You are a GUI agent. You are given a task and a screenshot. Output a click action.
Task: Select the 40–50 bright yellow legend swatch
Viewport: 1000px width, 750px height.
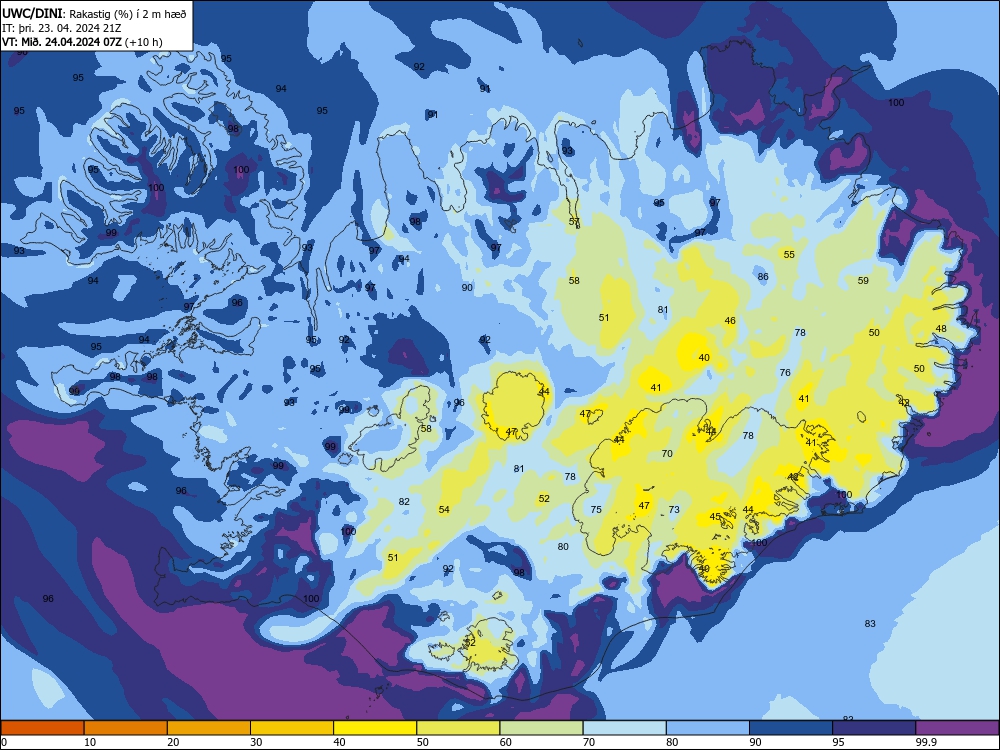click(375, 728)
